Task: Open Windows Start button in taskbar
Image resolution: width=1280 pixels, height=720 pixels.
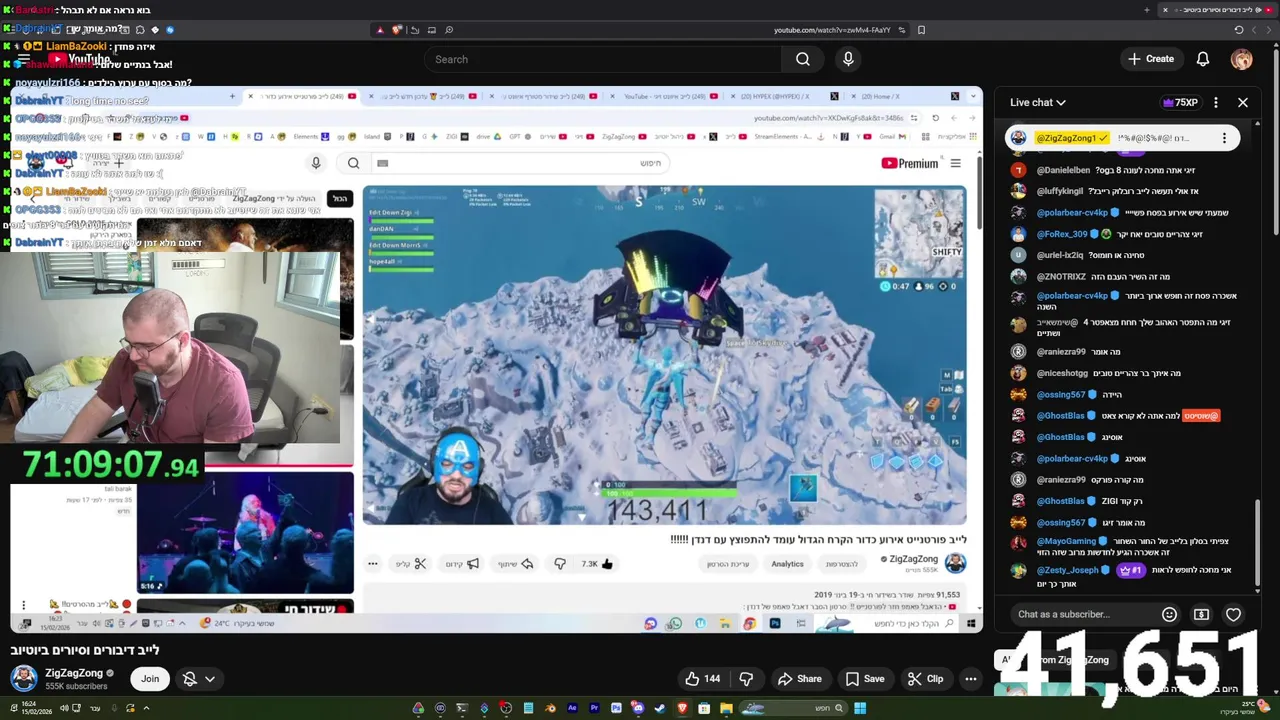Action: [860, 709]
